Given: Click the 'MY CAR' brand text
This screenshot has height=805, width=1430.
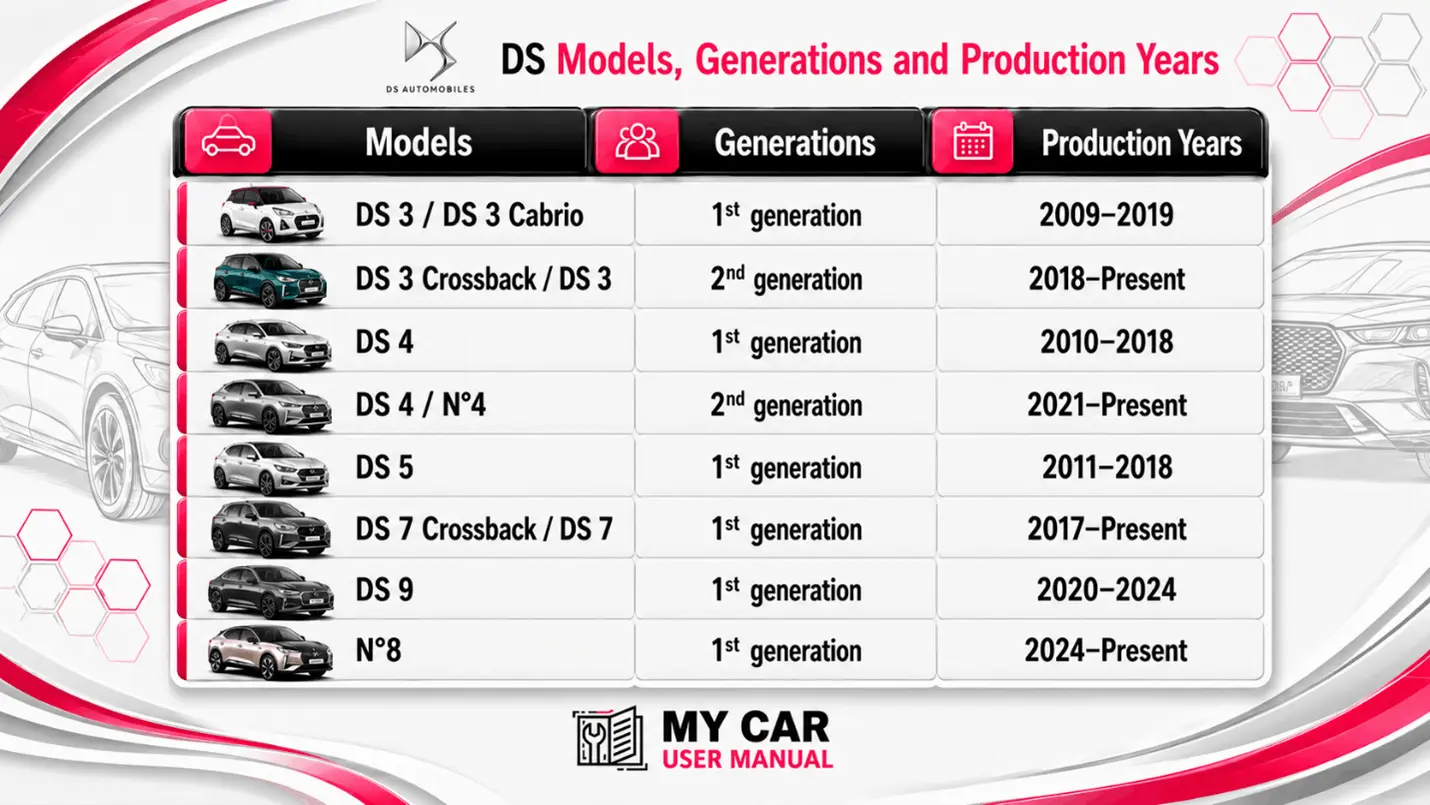Looking at the screenshot, I should pyautogui.click(x=747, y=726).
